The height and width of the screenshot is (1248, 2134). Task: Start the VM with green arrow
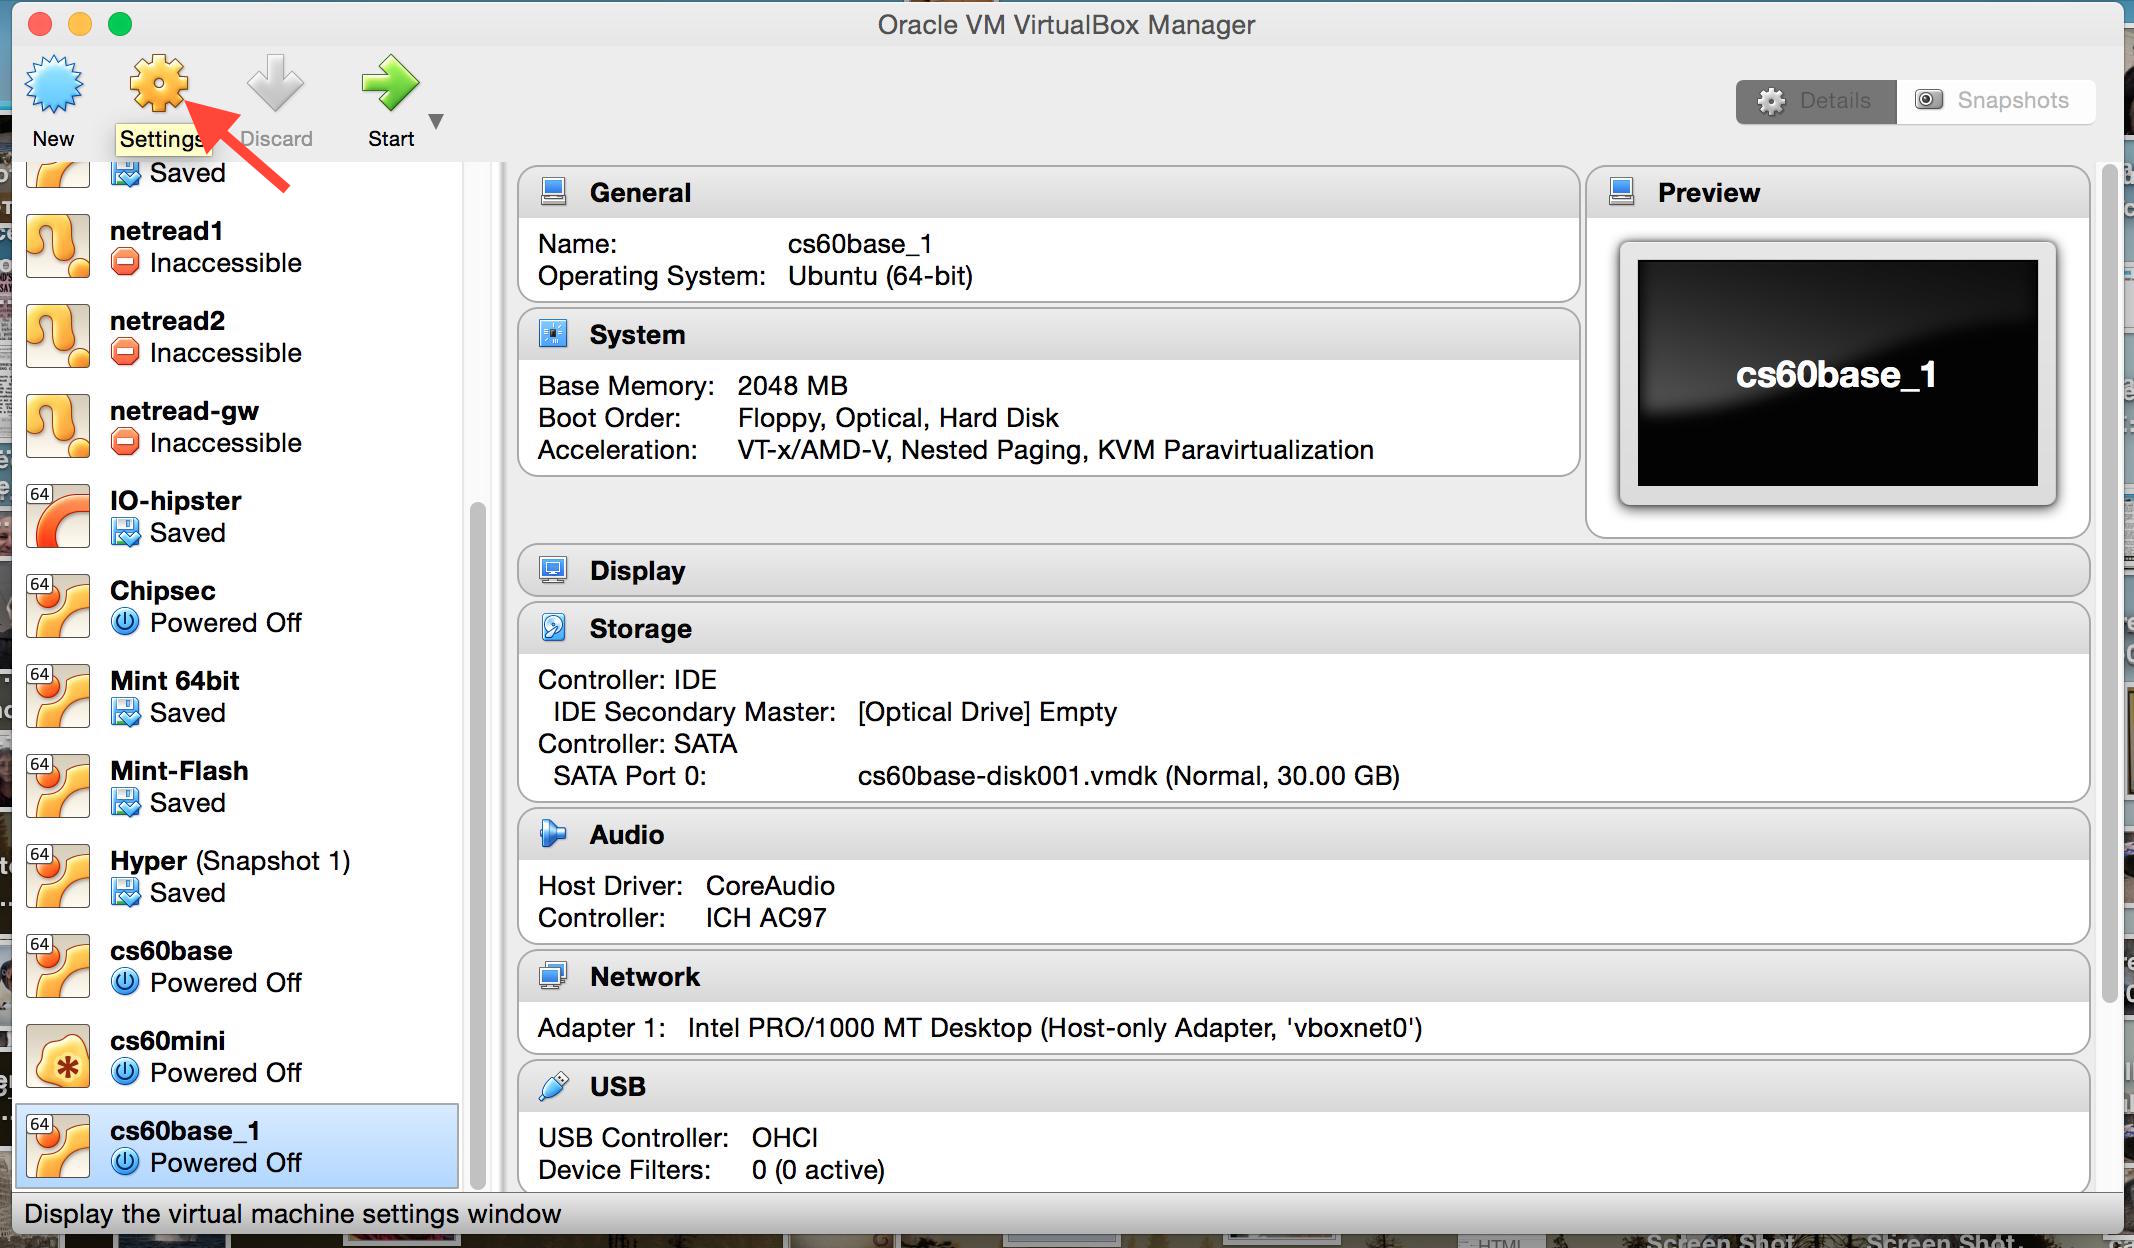coord(390,83)
